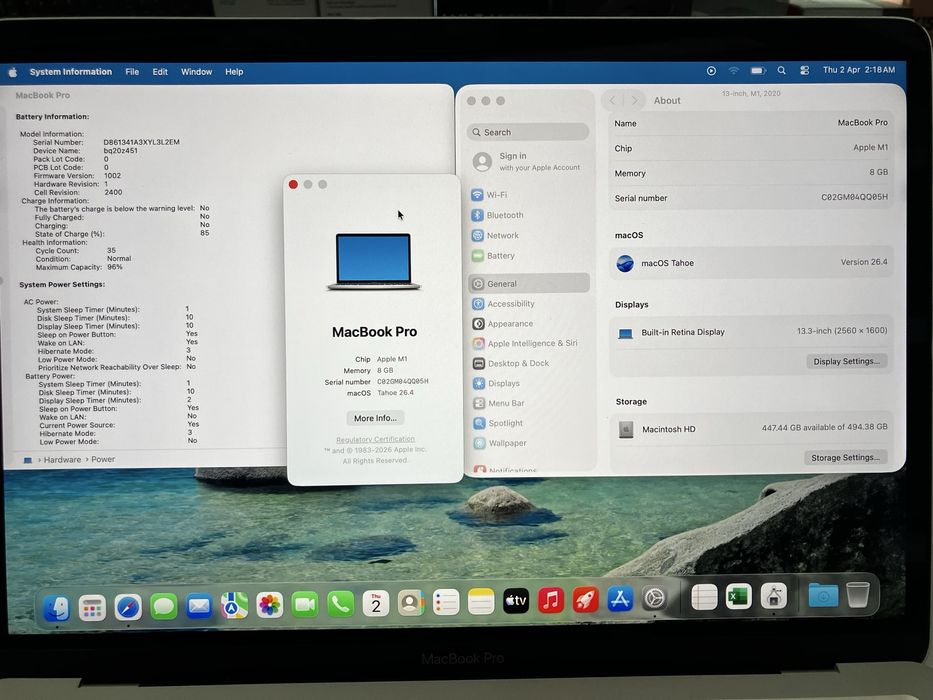This screenshot has width=933, height=700.
Task: Click the macOS Tahoe version row
Action: click(752, 262)
